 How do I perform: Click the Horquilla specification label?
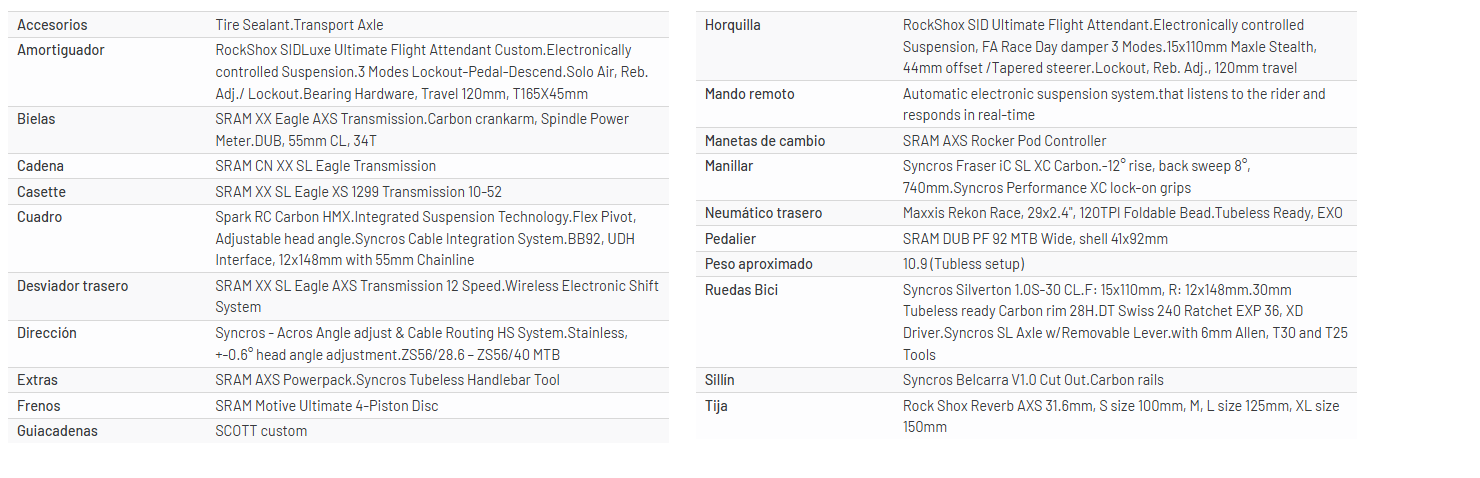(732, 25)
